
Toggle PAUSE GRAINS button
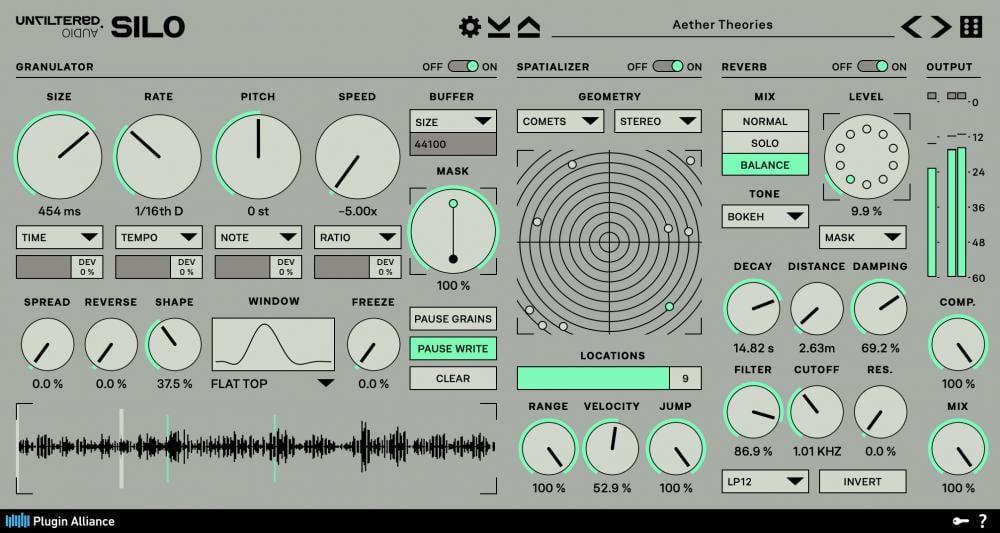pyautogui.click(x=453, y=319)
